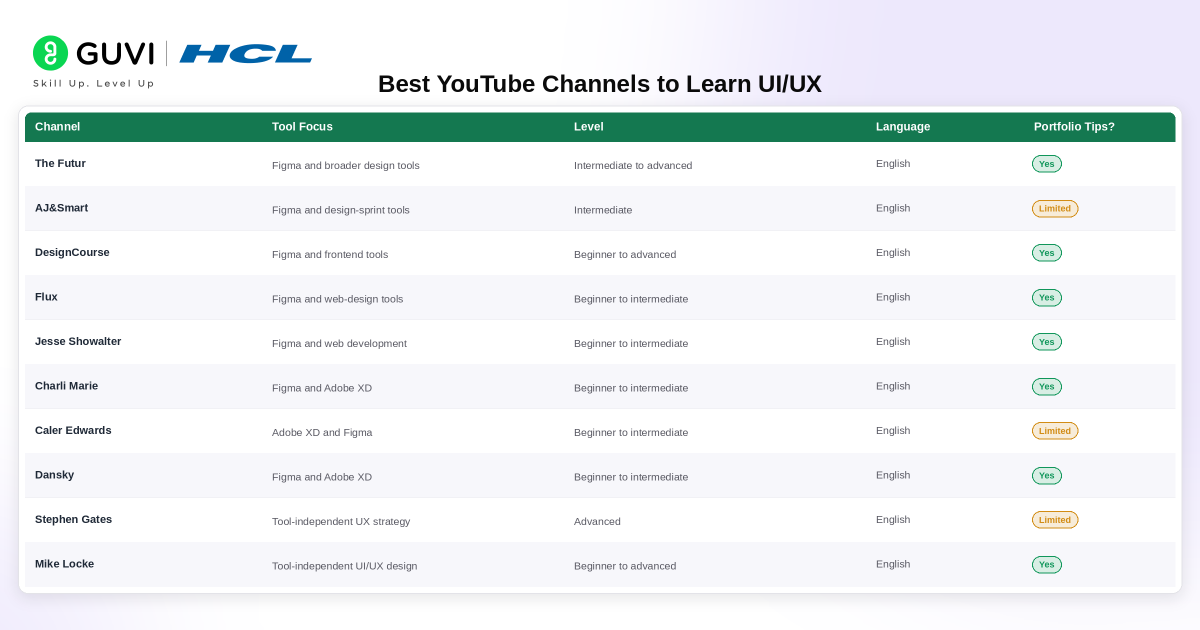Screen dimensions: 1200x630
Task: Select Mike Locke channel name
Action: click(64, 564)
